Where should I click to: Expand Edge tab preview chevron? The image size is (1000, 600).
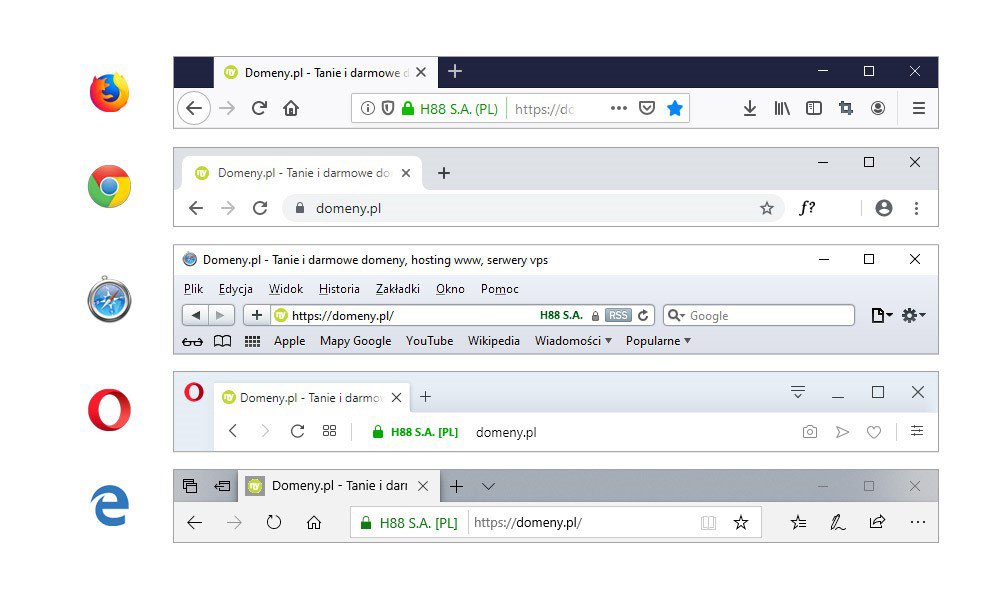click(489, 487)
